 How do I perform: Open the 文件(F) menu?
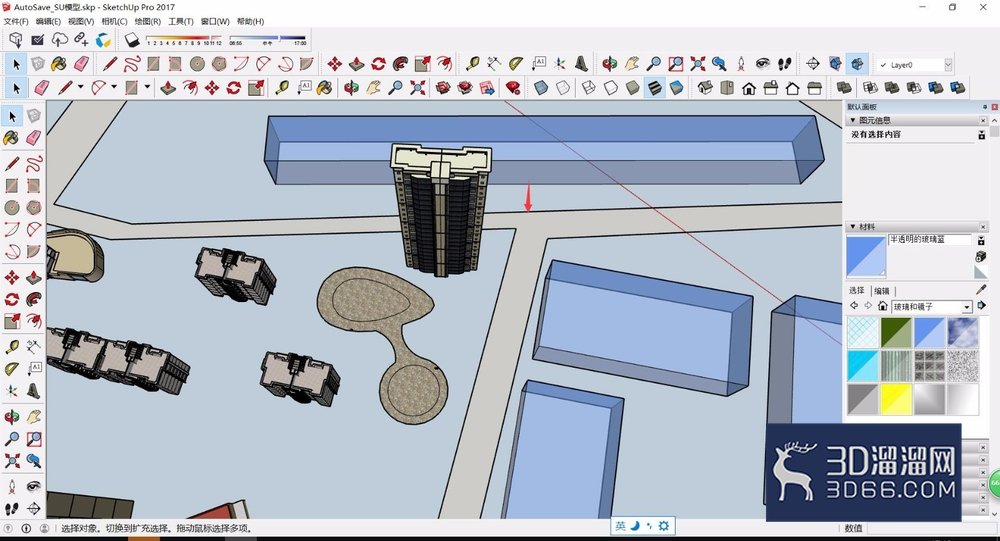16,21
